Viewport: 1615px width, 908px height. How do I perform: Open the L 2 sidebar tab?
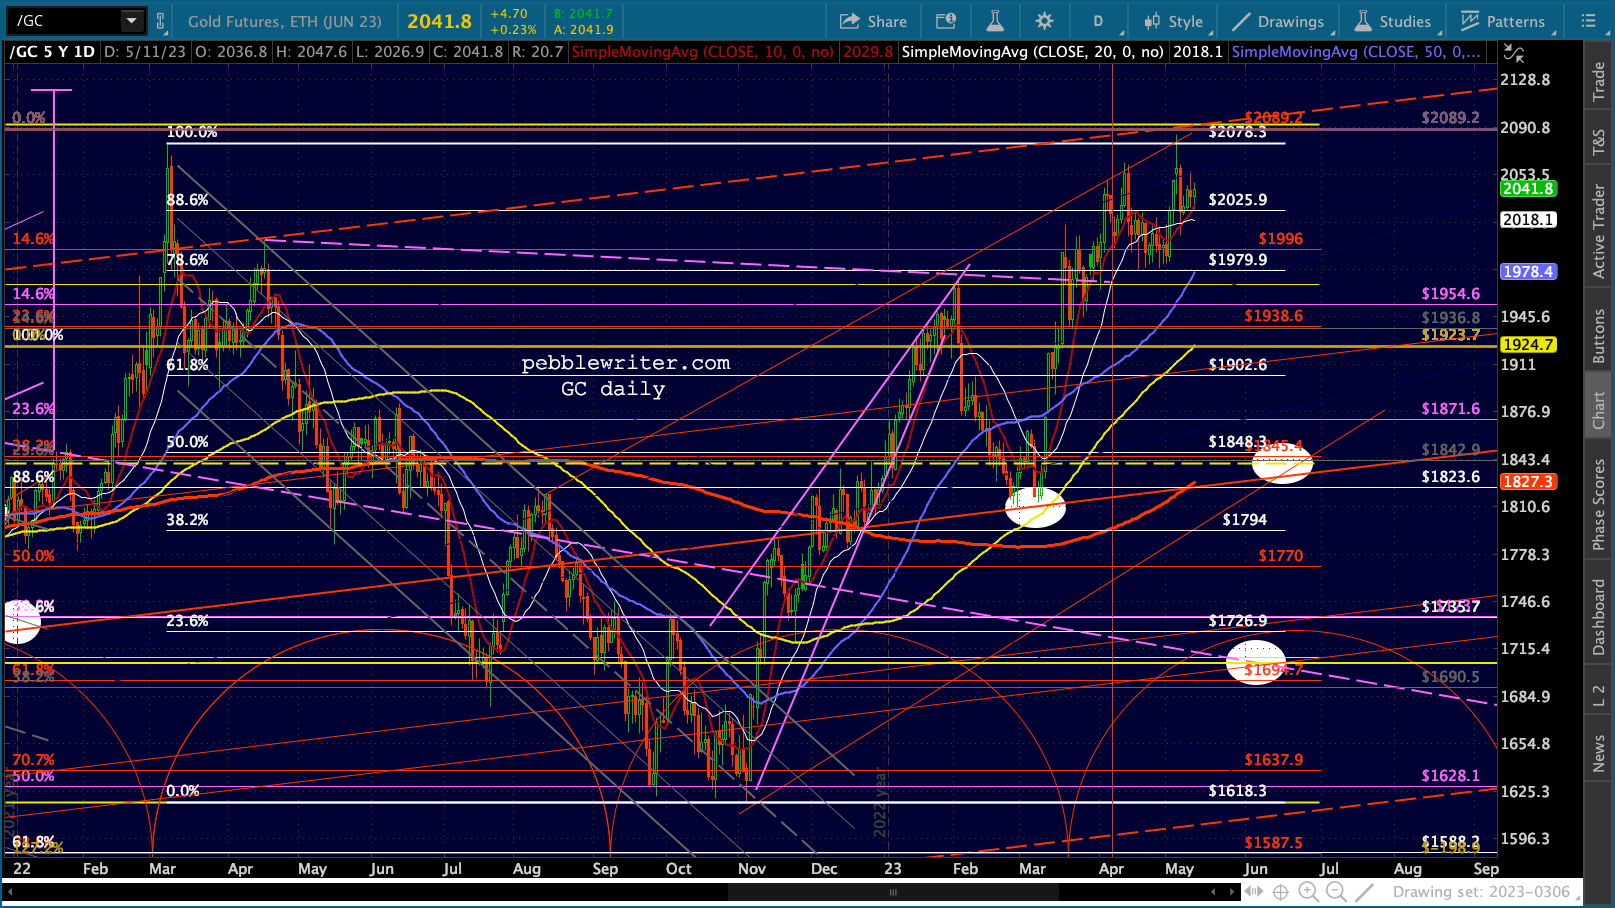1599,695
